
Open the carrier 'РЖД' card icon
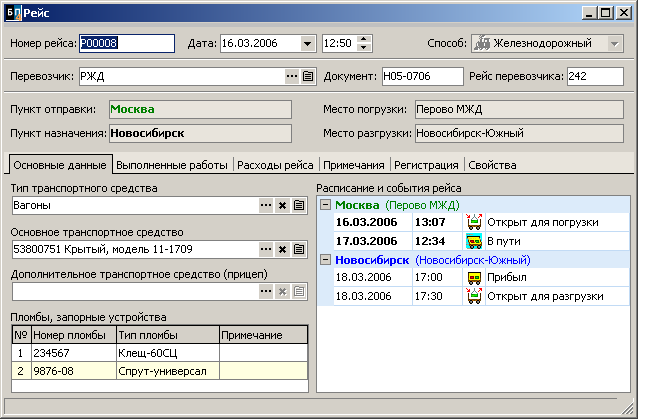(308, 76)
